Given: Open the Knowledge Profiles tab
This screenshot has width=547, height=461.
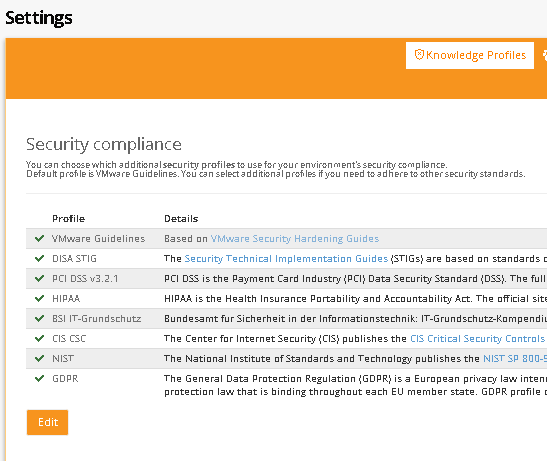Looking at the screenshot, I should tap(470, 55).
